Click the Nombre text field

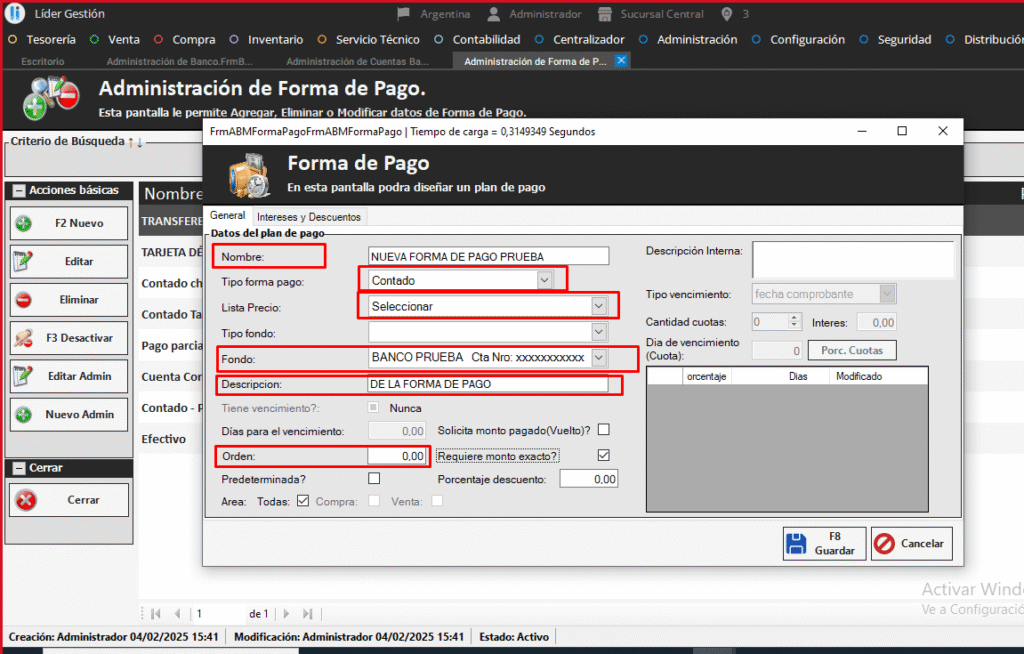pyautogui.click(x=488, y=256)
